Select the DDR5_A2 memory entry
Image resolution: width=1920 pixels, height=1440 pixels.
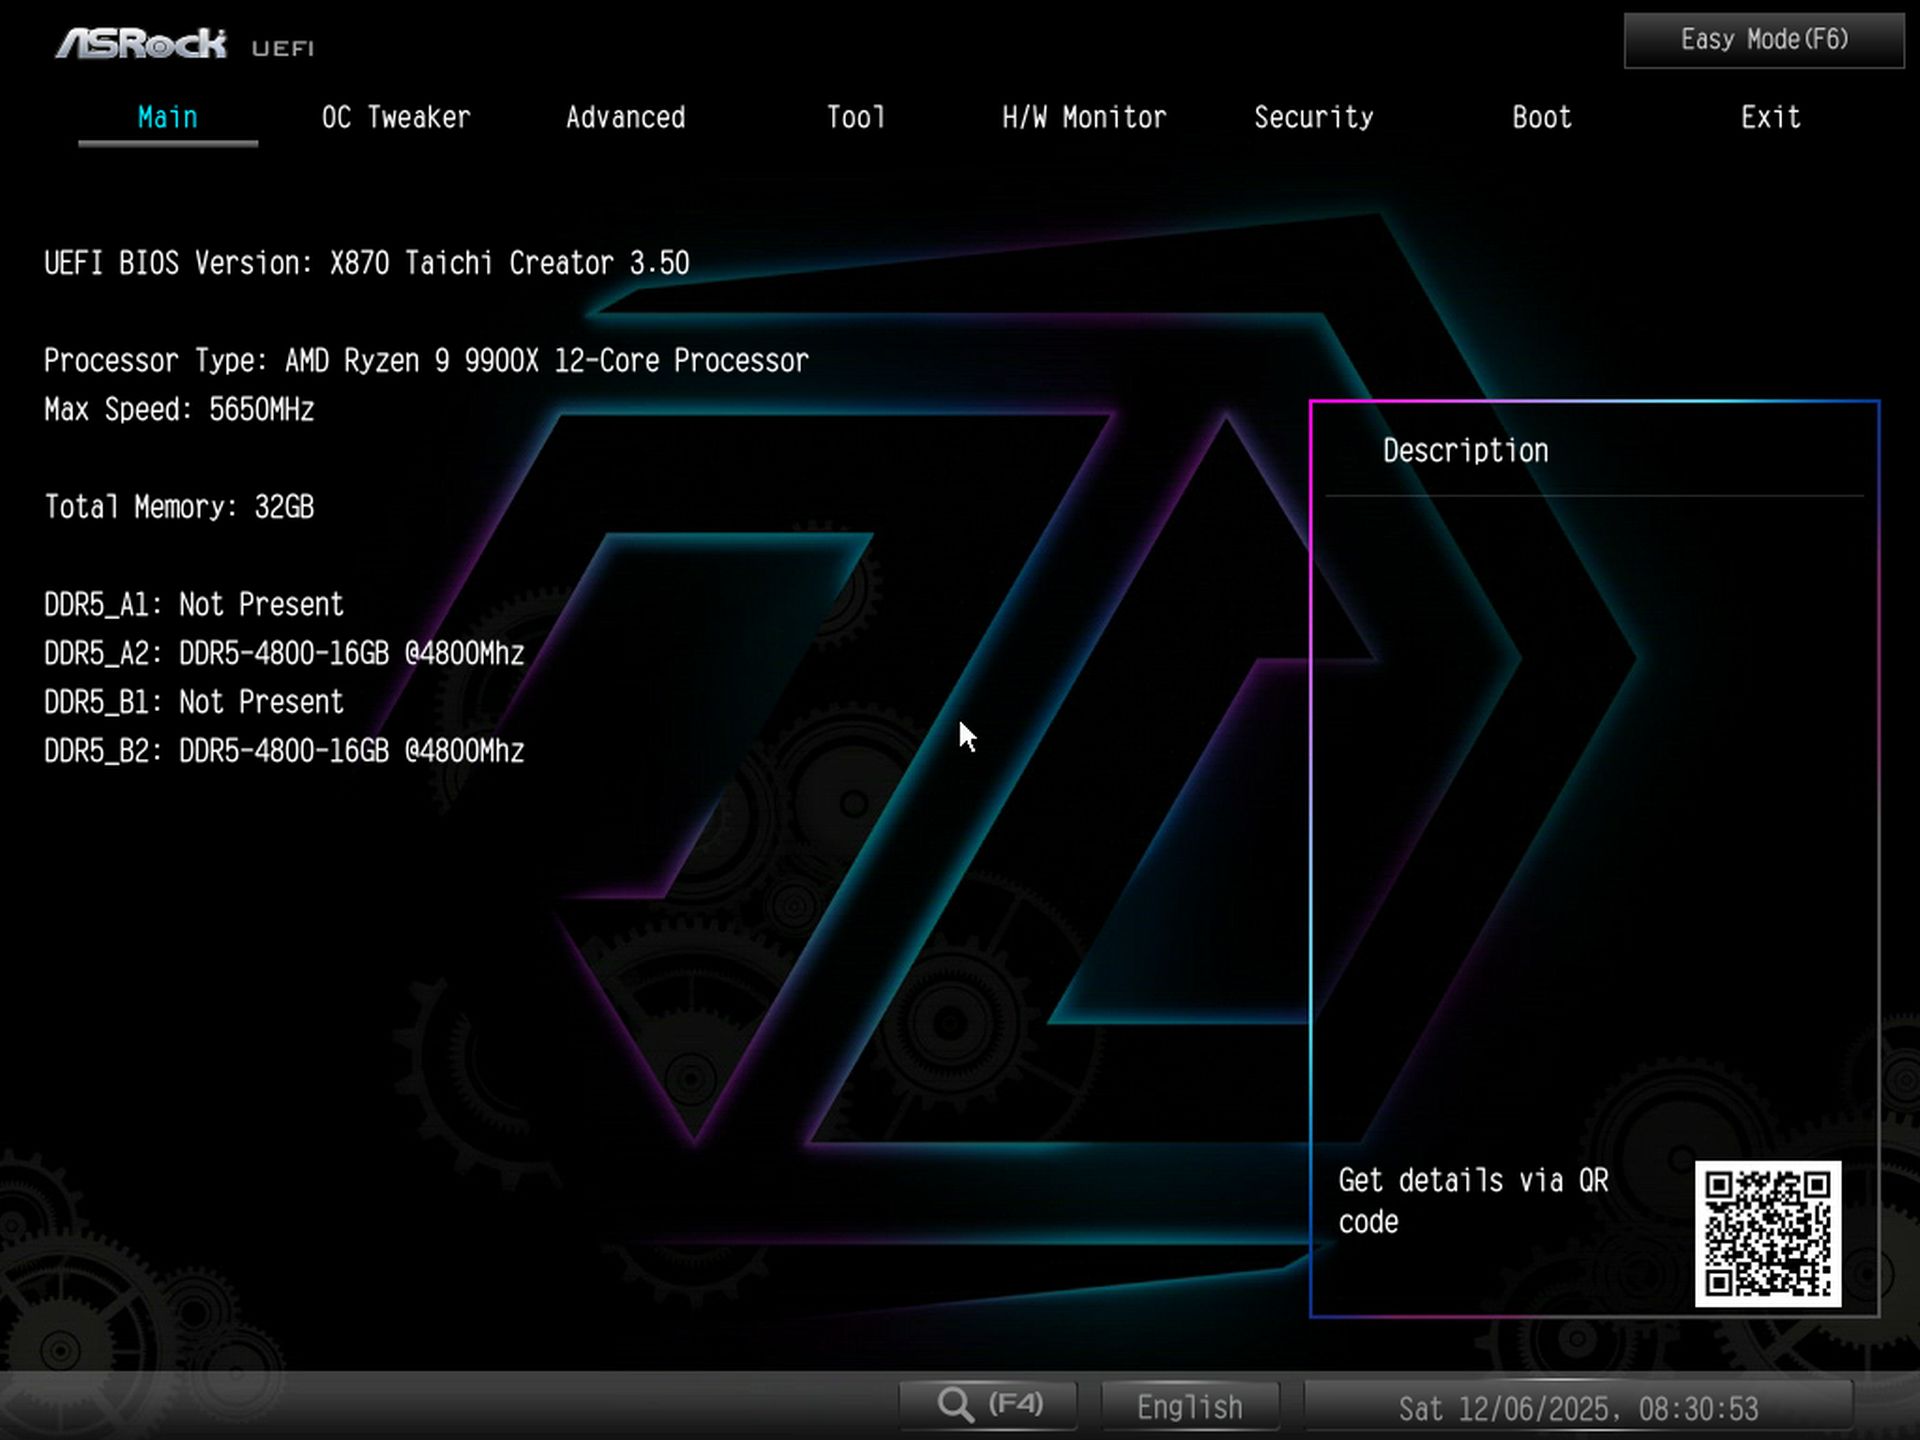[x=283, y=653]
